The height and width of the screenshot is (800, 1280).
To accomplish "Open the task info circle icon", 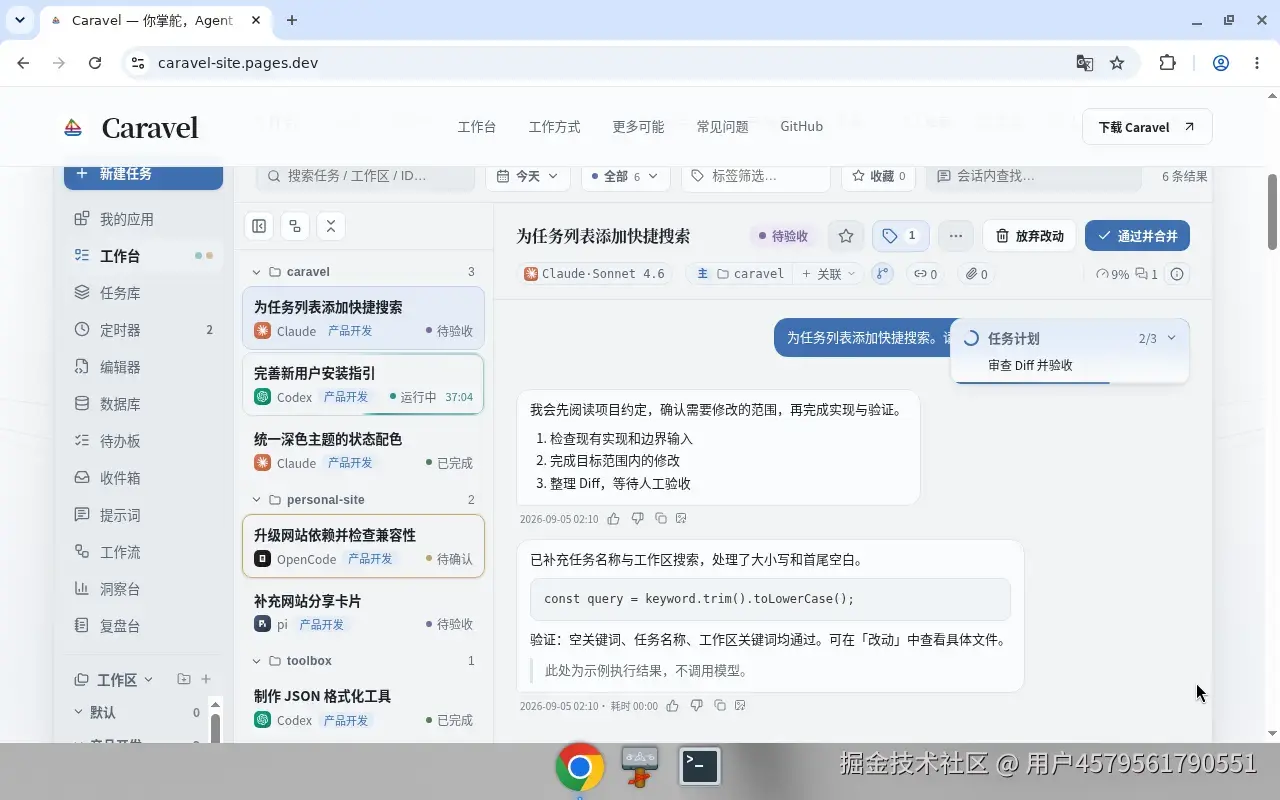I will 1177,274.
